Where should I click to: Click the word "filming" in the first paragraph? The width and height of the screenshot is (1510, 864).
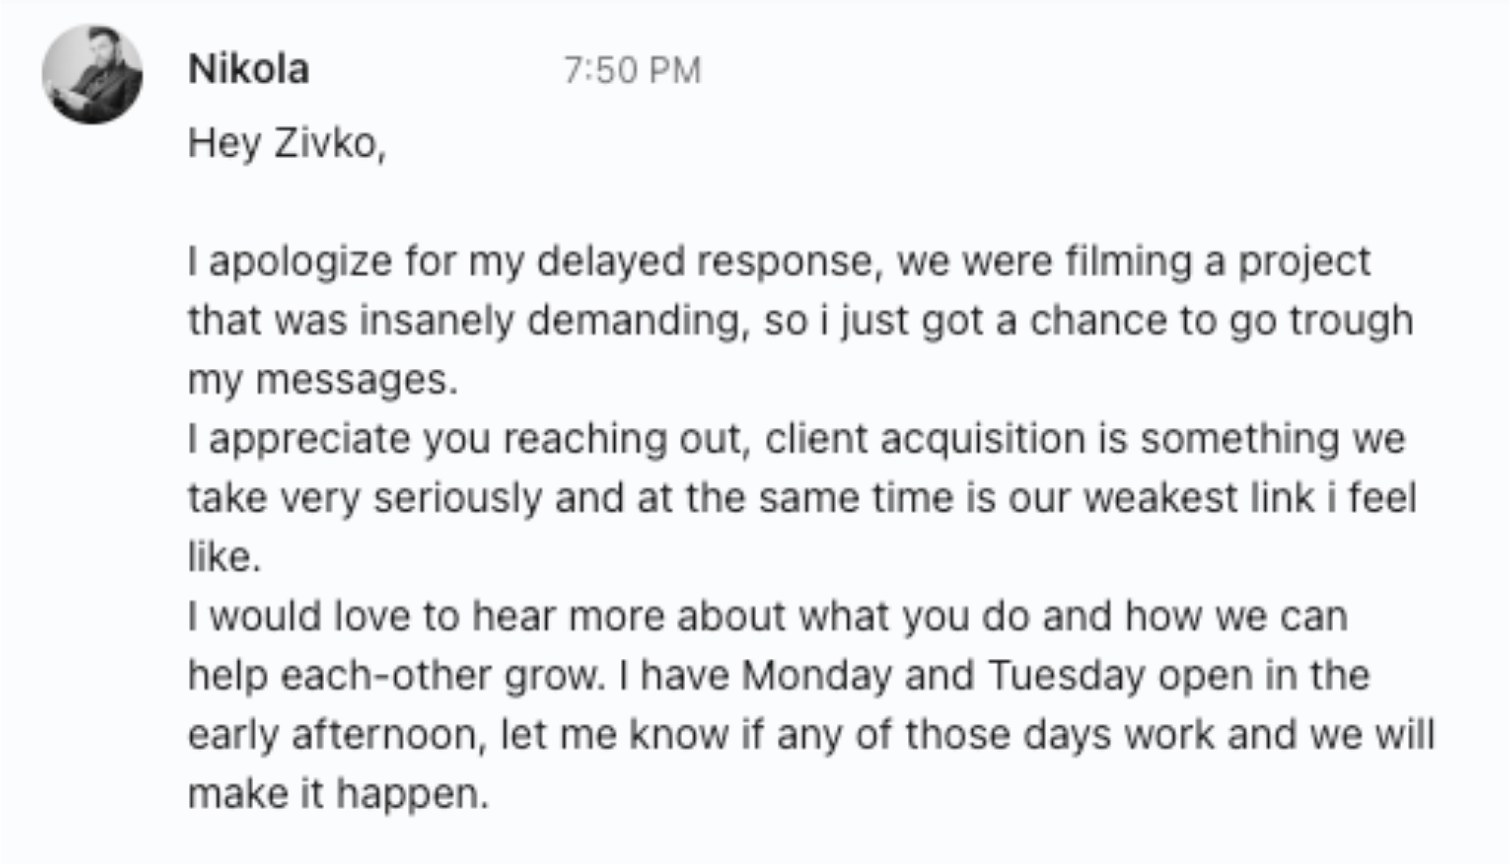1128,262
